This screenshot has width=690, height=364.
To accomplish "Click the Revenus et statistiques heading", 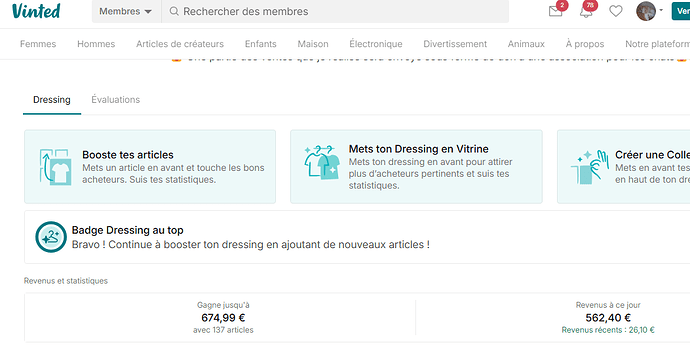I will click(66, 281).
